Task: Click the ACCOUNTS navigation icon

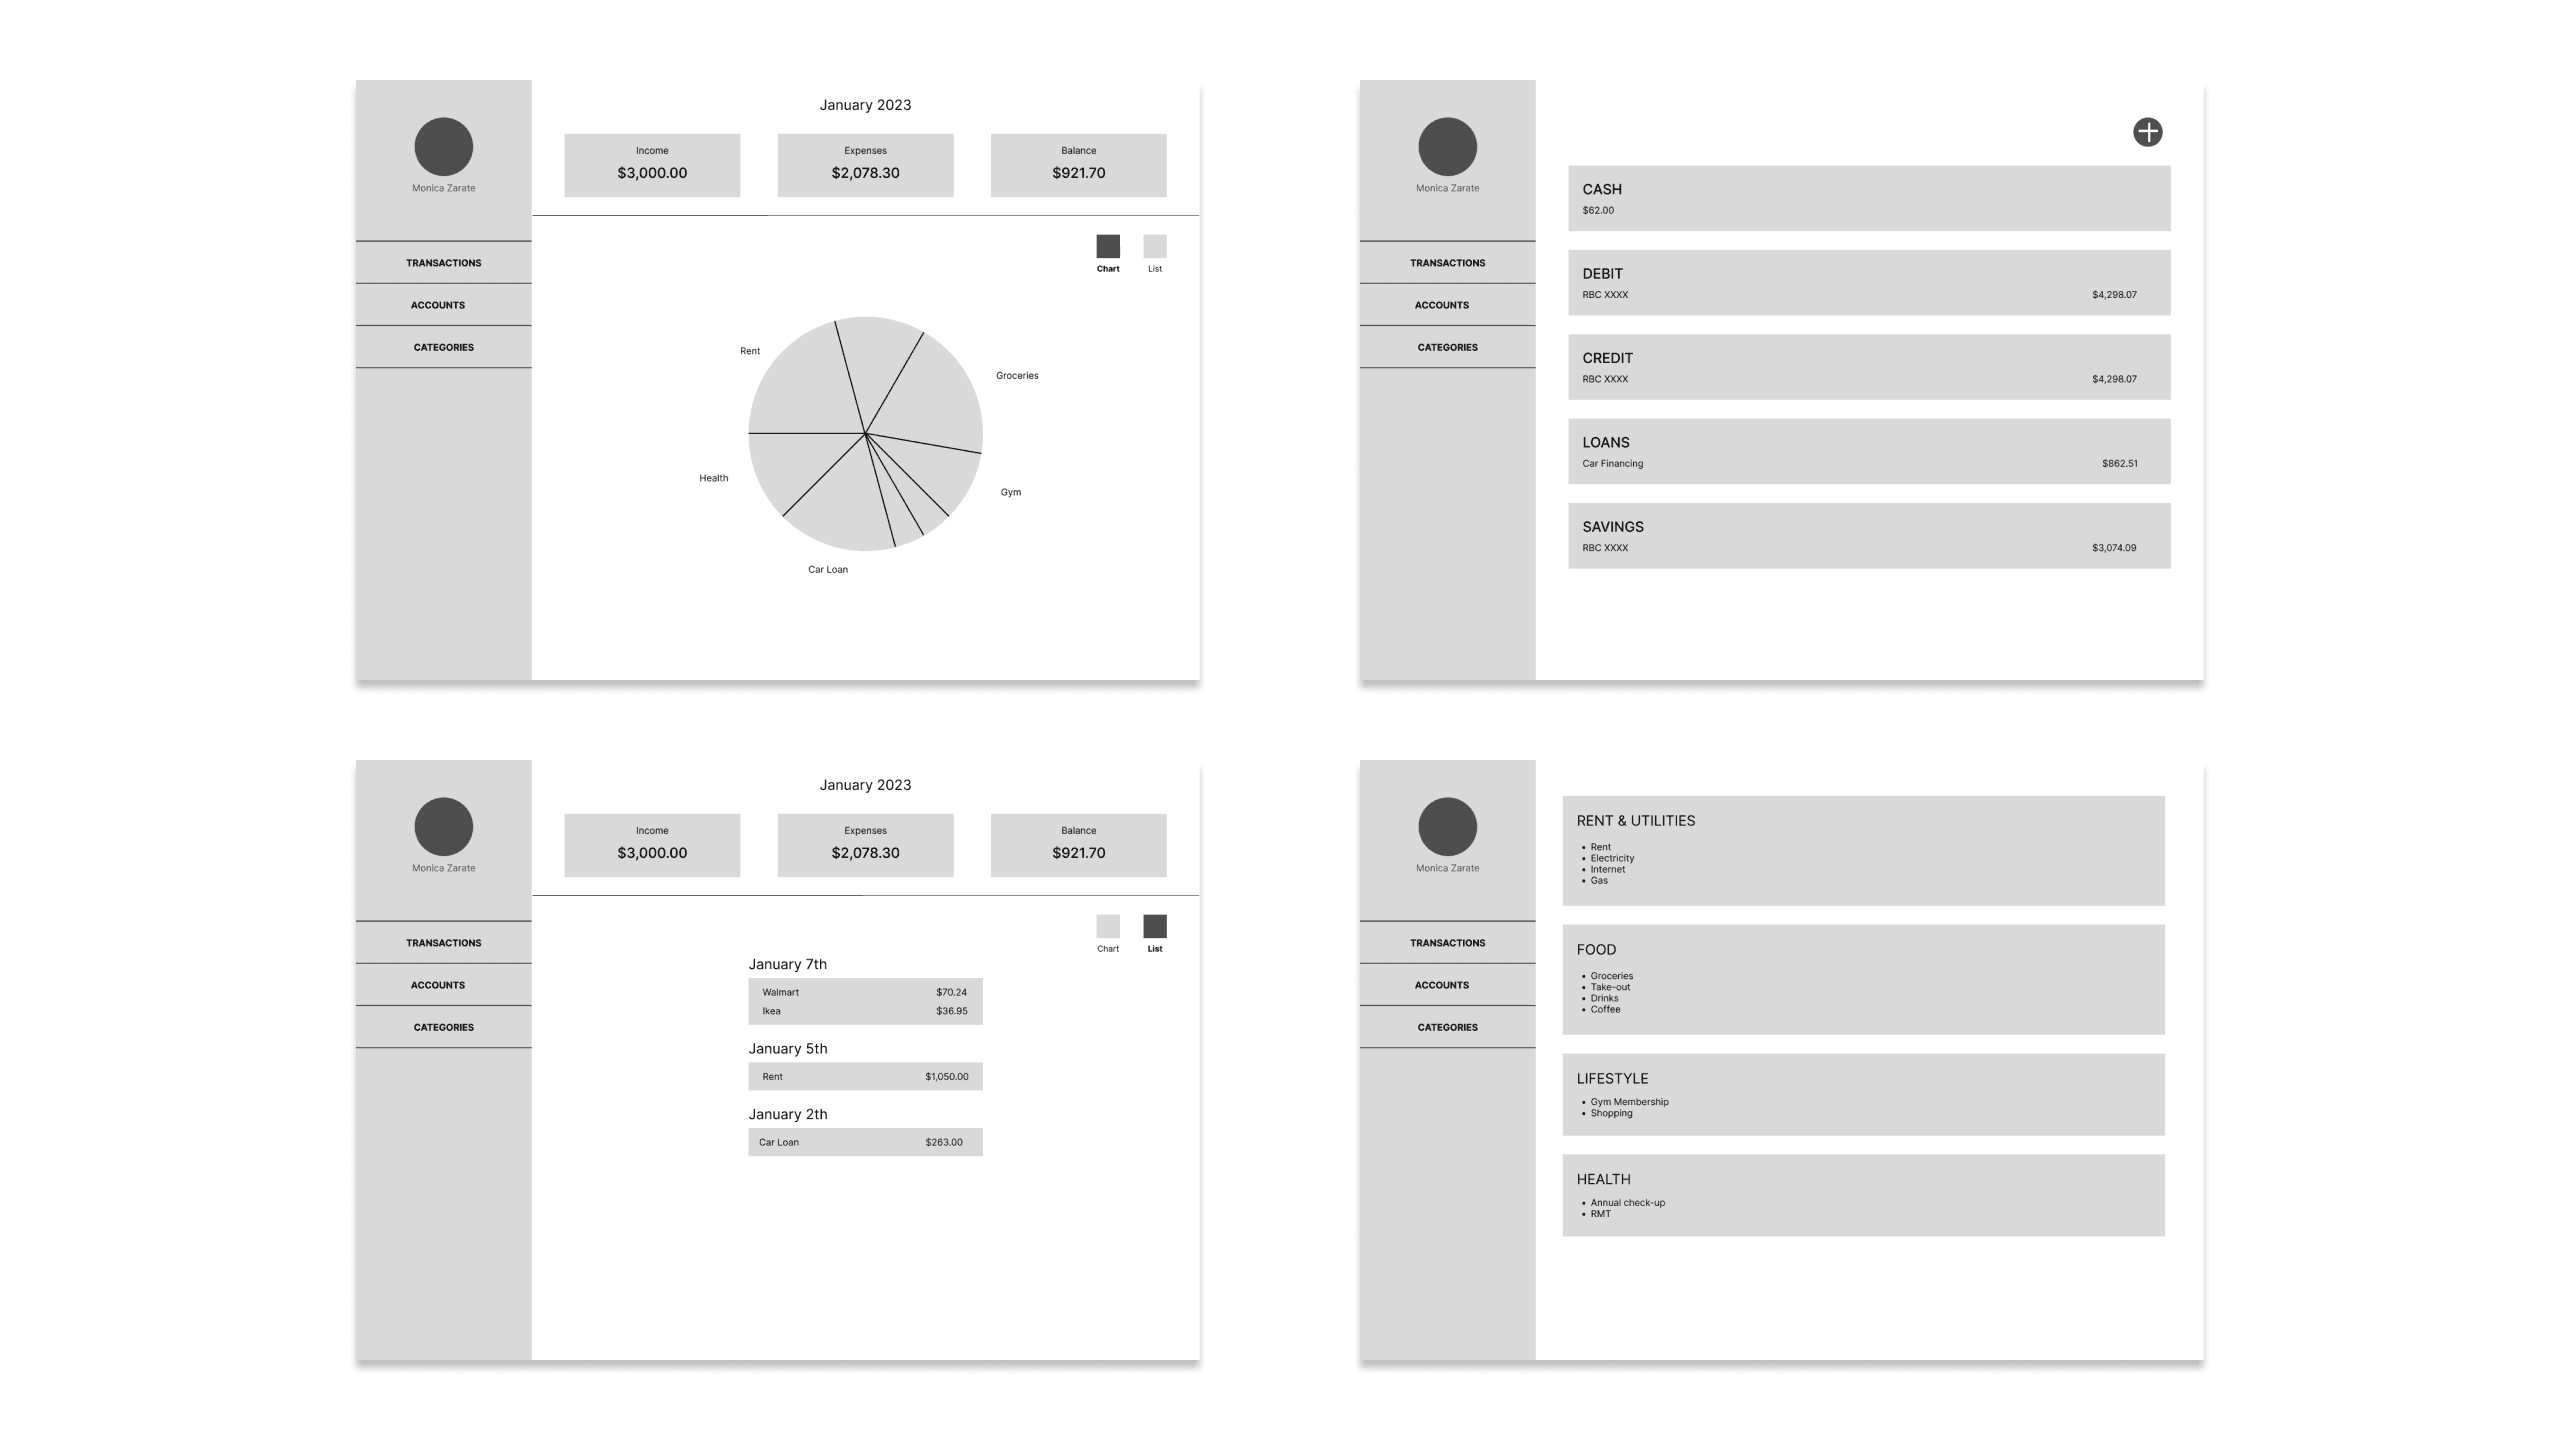Action: (x=440, y=304)
